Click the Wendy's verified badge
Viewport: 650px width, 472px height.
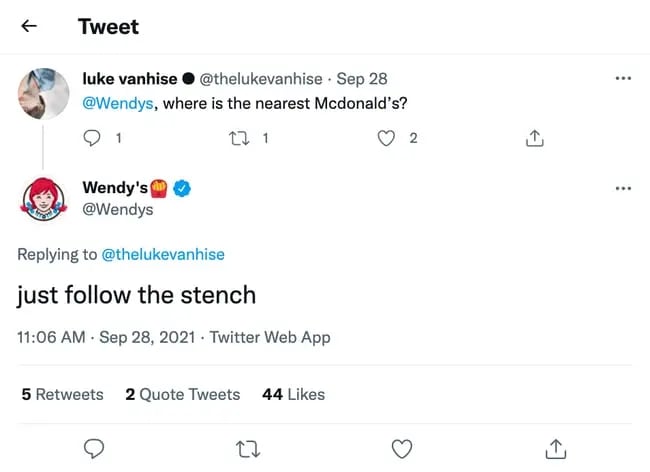pos(183,188)
